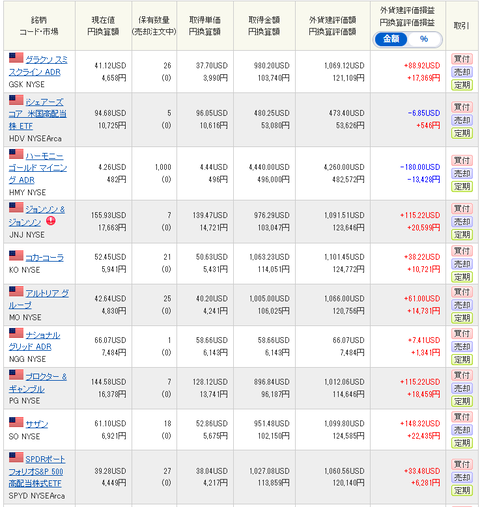The width and height of the screenshot is (480, 507).
Task: Click the US flag icon in GSK row
Action: (16, 58)
